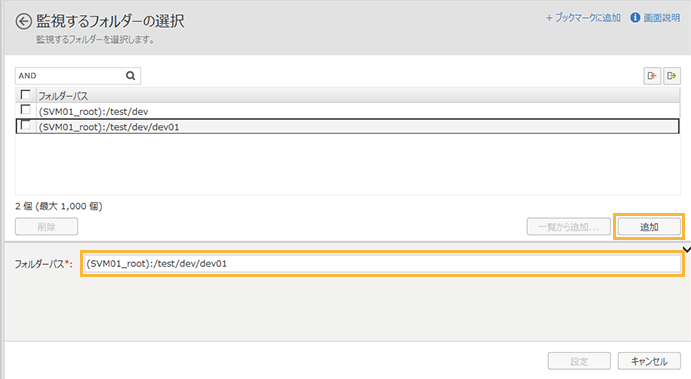
Task: Select the (SVM01_root):/test/dev row
Action: (x=347, y=111)
